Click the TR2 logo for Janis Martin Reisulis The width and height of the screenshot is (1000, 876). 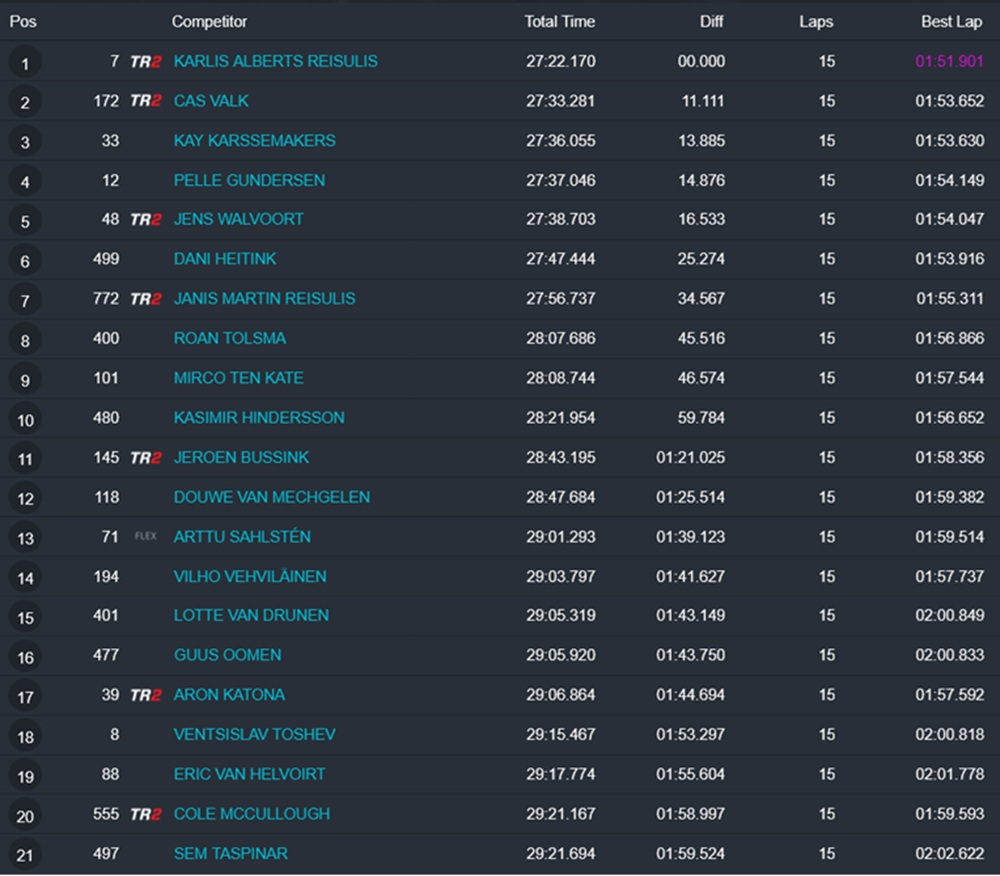145,299
